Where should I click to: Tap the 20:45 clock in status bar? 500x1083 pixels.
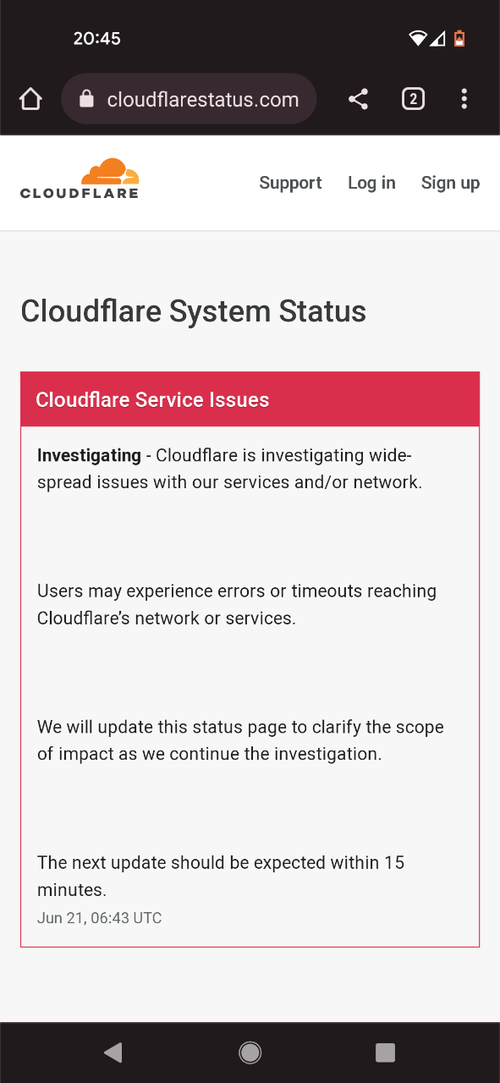pos(97,39)
